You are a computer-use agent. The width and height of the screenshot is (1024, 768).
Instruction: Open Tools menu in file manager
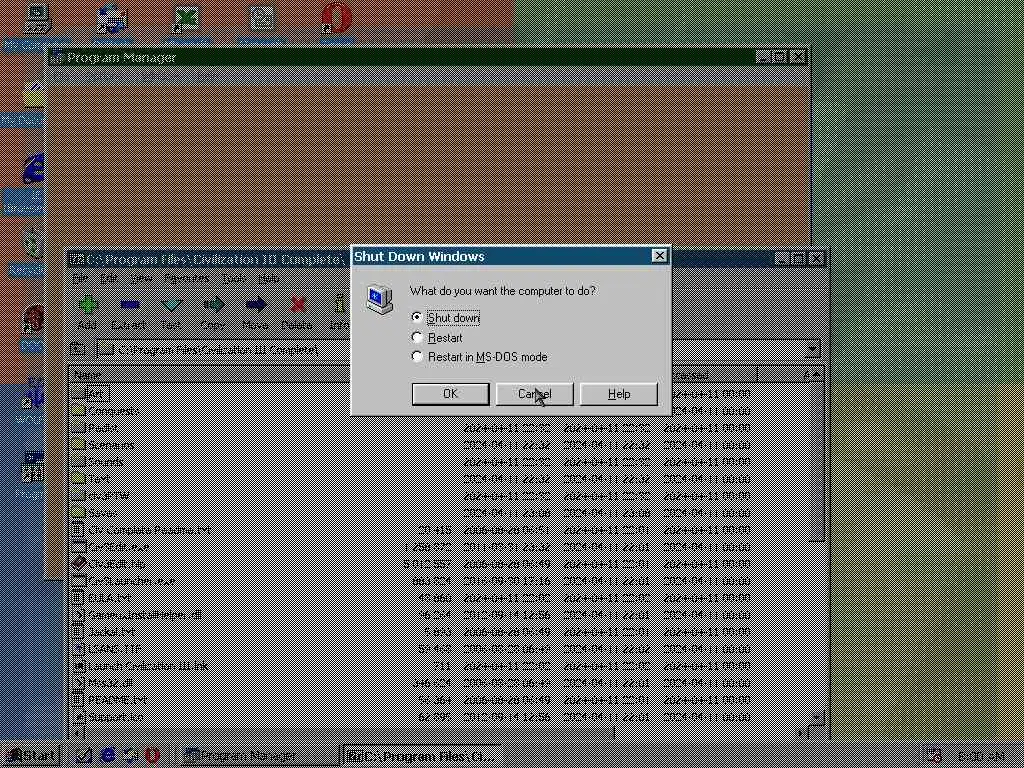[x=233, y=278]
